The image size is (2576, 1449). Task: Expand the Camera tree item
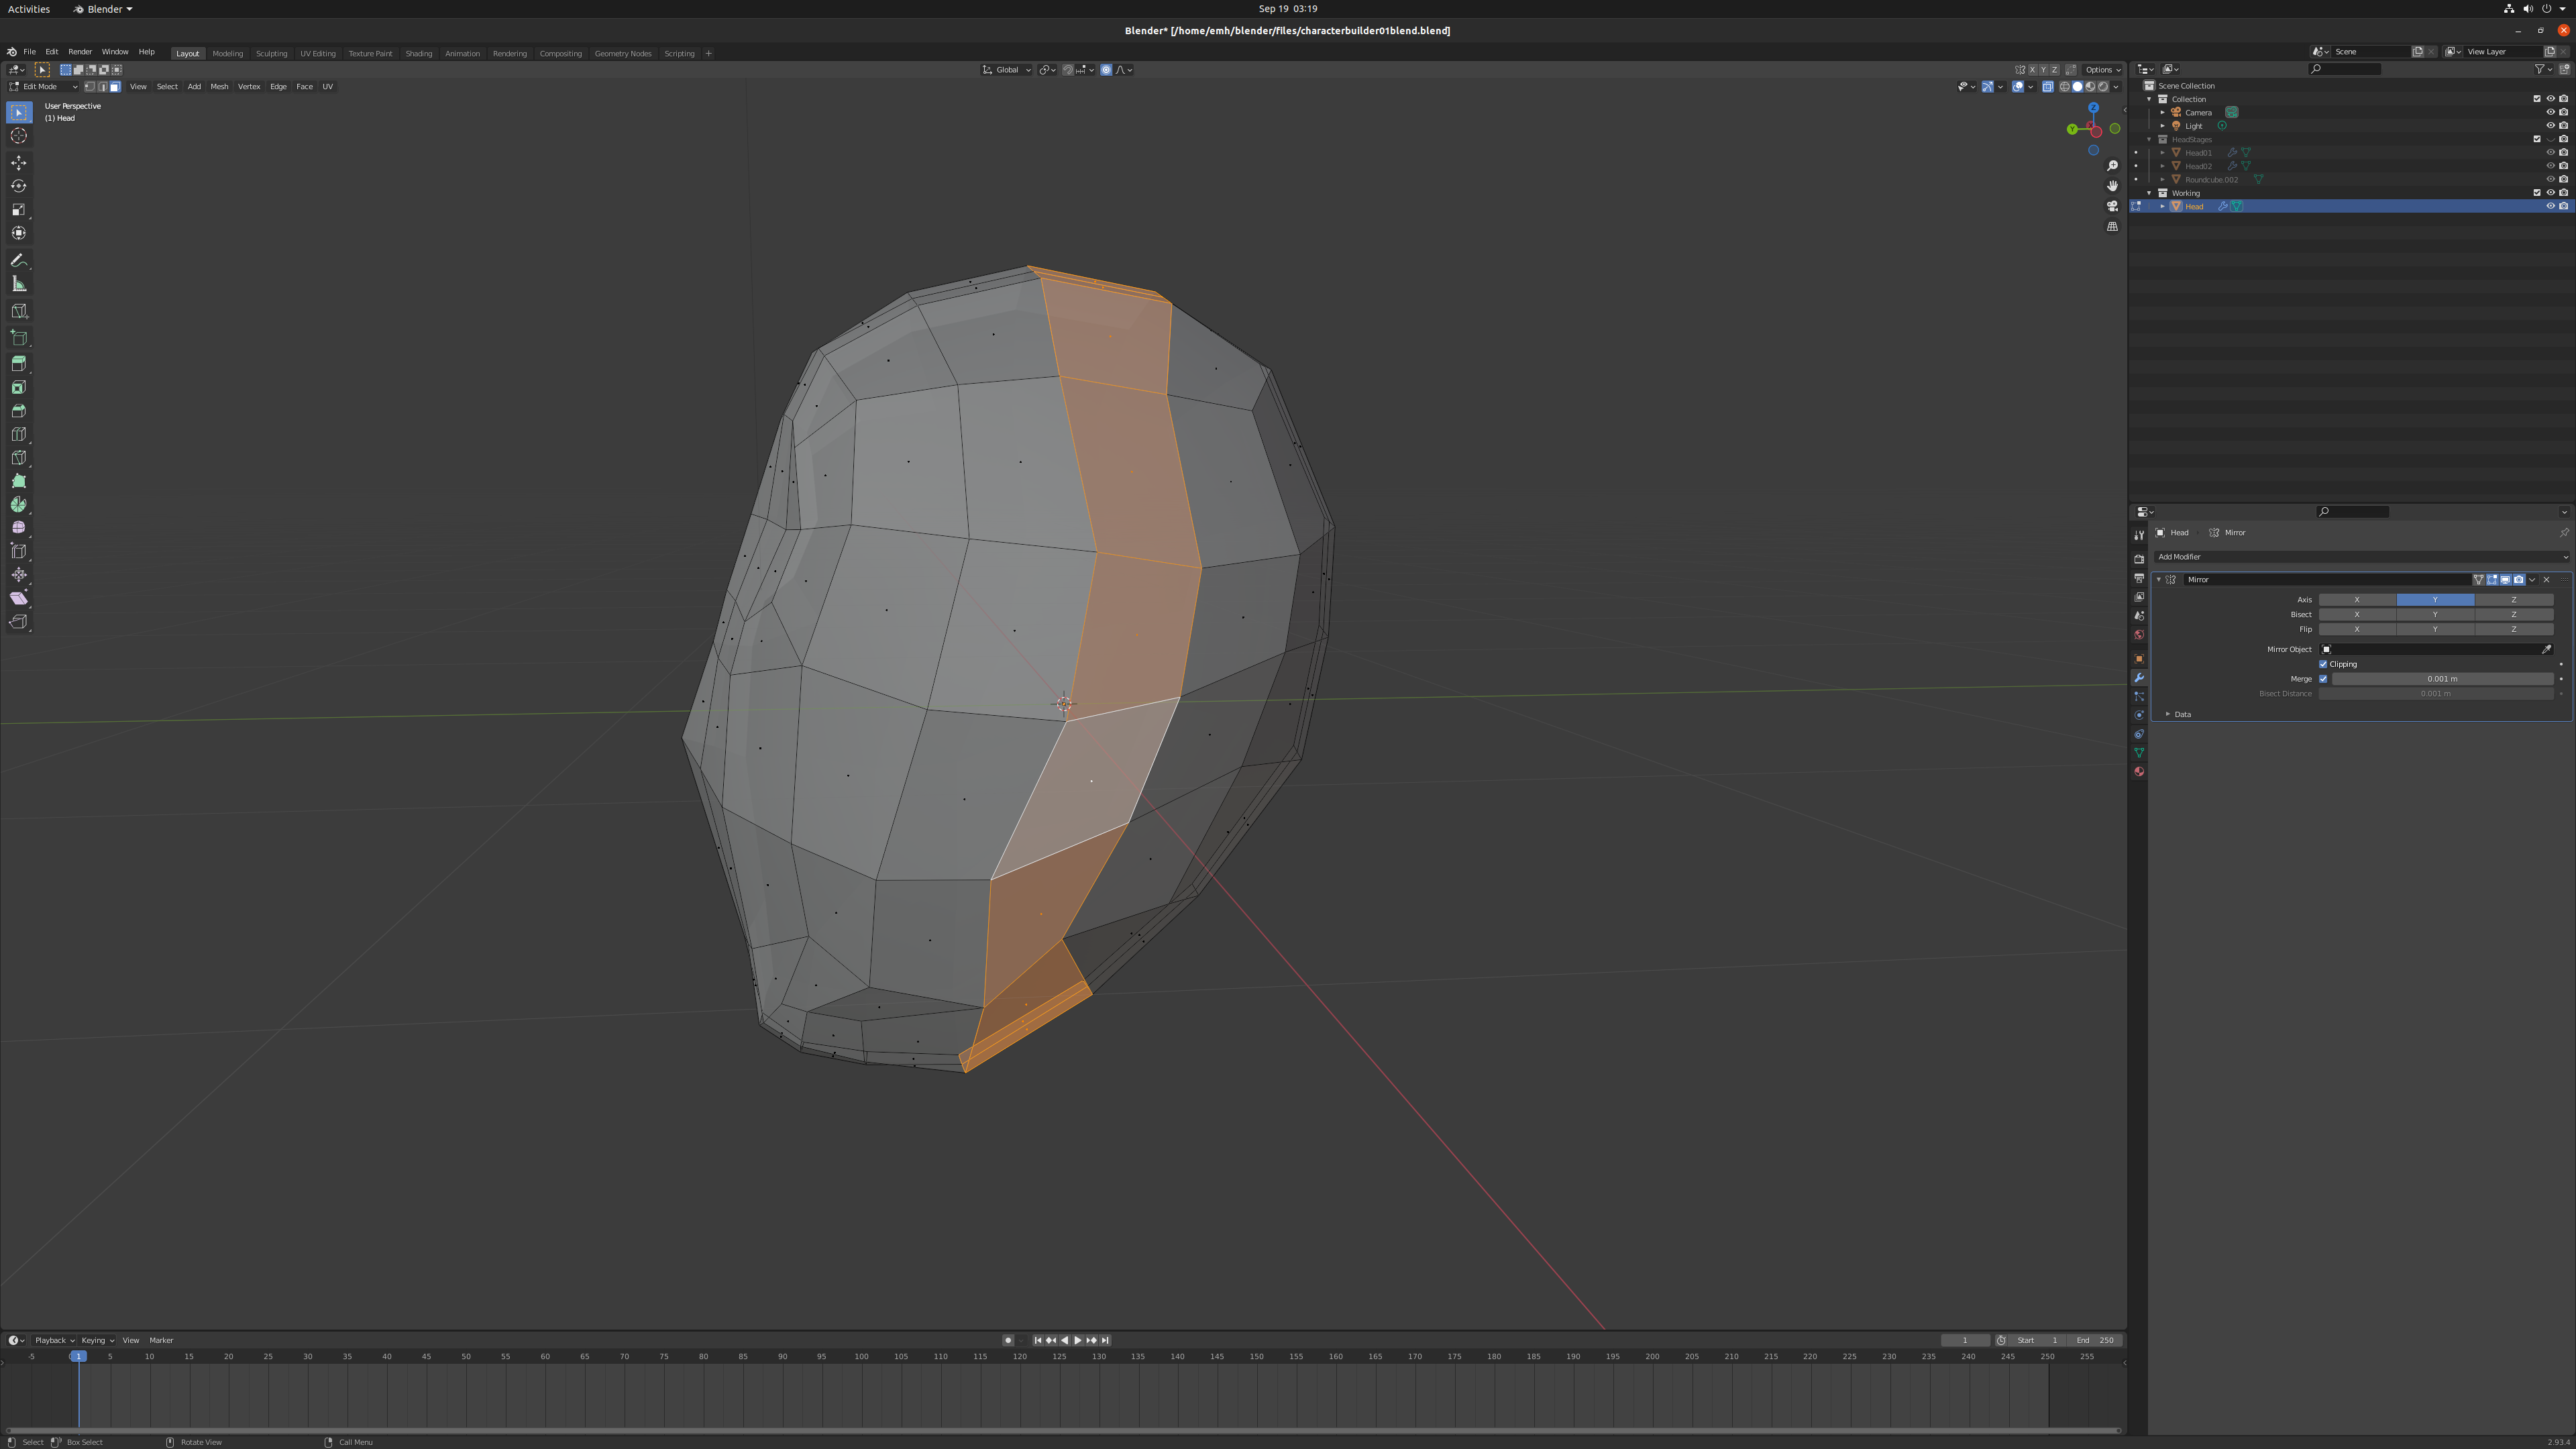point(2162,112)
